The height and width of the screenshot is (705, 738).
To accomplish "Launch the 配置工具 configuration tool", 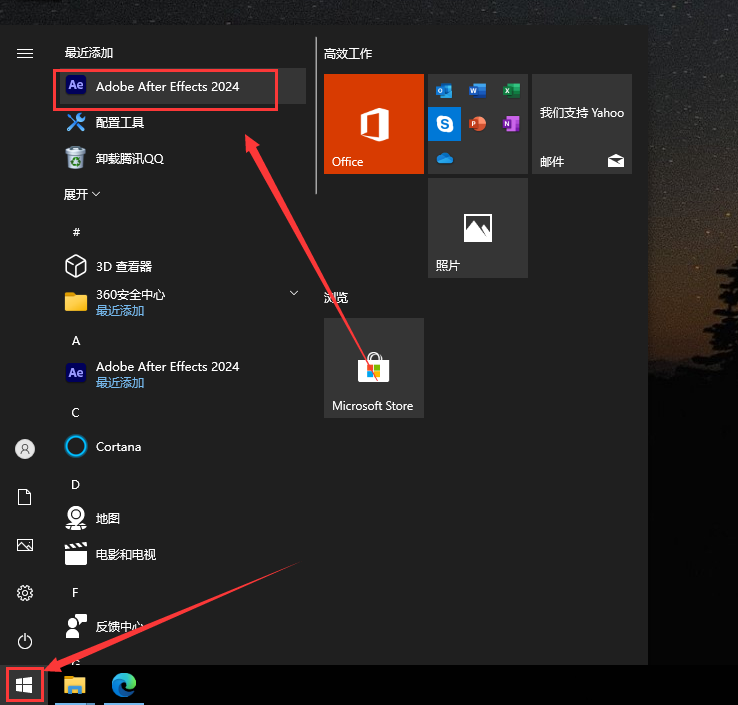I will tap(120, 122).
